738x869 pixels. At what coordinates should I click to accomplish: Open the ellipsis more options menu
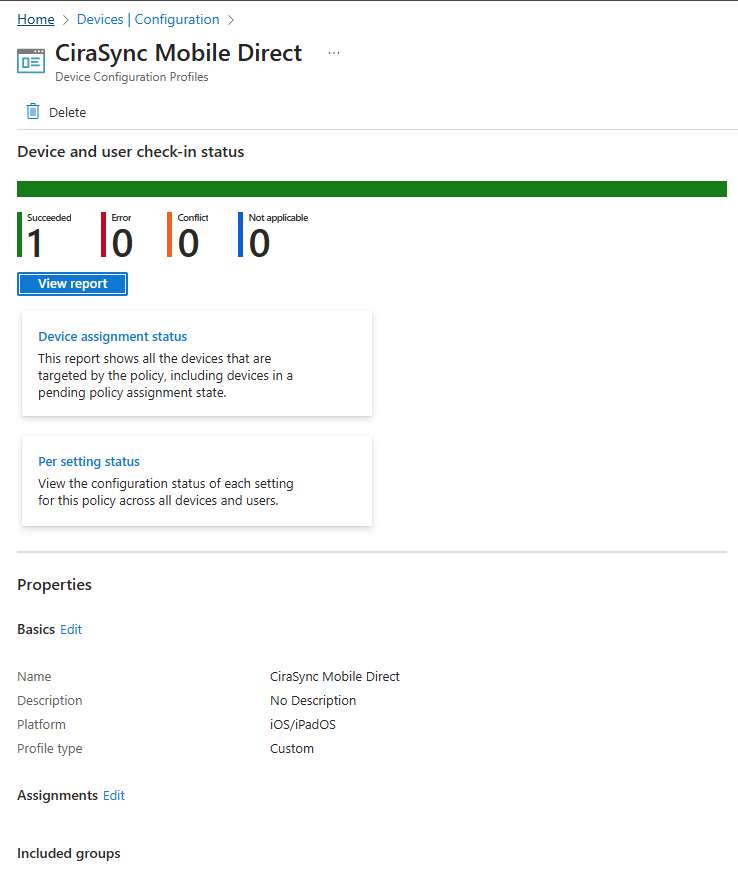click(334, 53)
